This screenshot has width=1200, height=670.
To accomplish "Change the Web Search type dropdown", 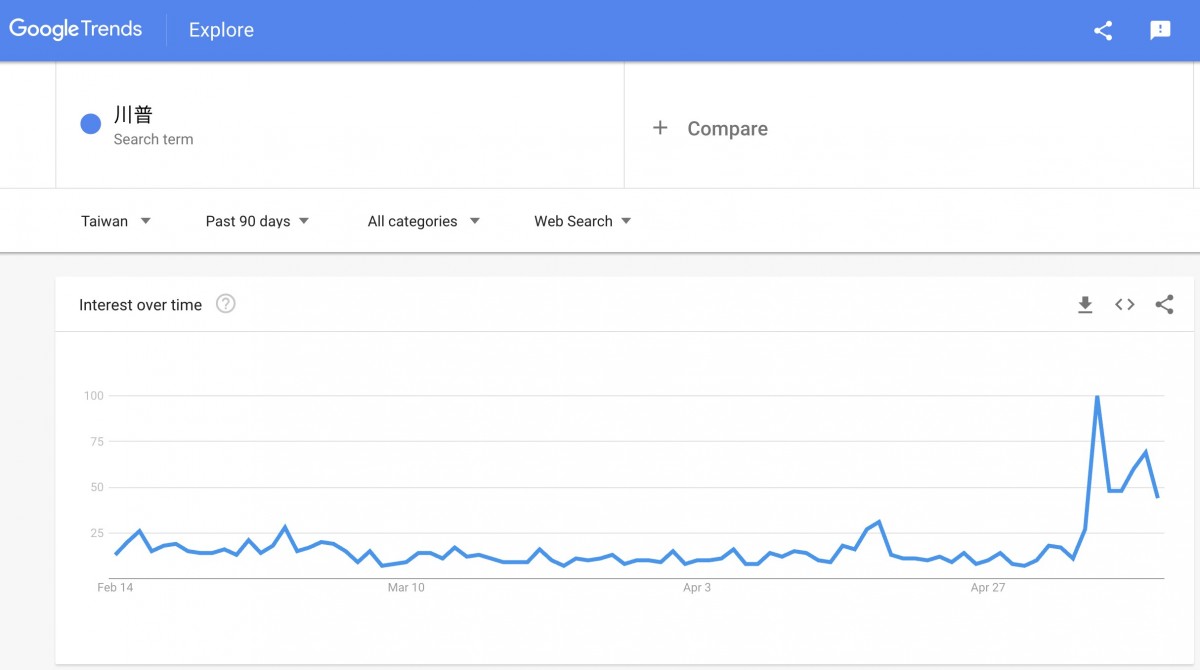I will [x=582, y=221].
